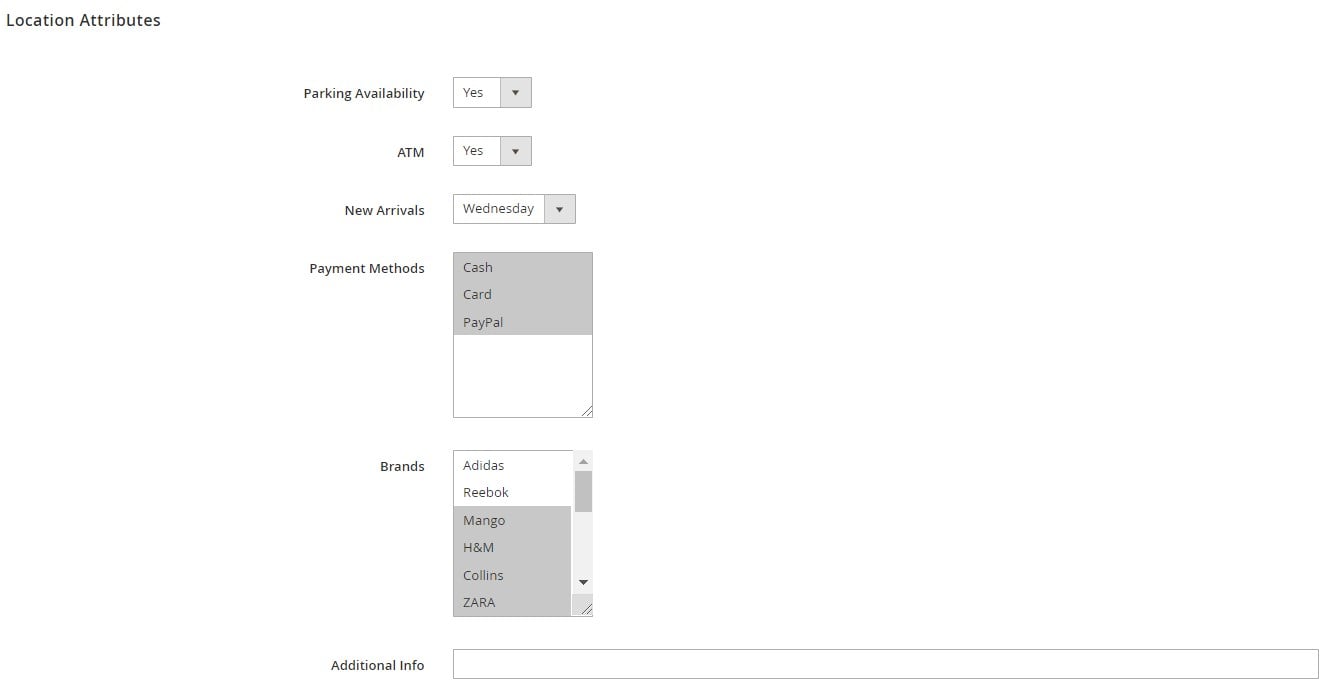Select Cash in Payment Methods

click(x=522, y=267)
